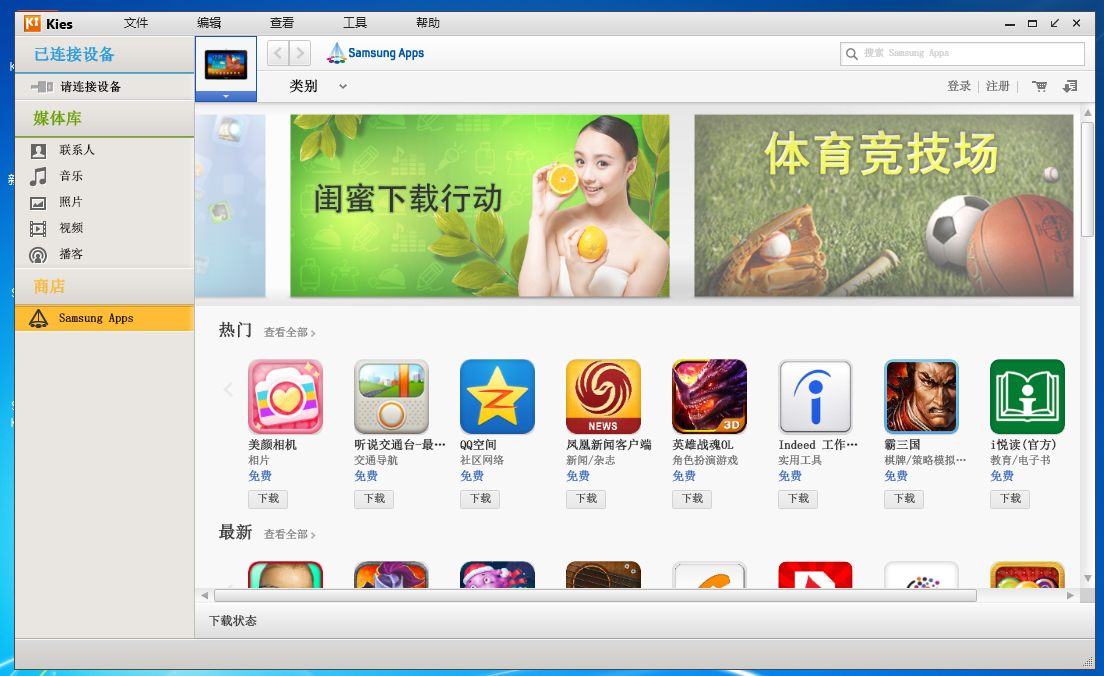Click the device thumbnail tab
This screenshot has width=1104, height=676.
pyautogui.click(x=226, y=65)
